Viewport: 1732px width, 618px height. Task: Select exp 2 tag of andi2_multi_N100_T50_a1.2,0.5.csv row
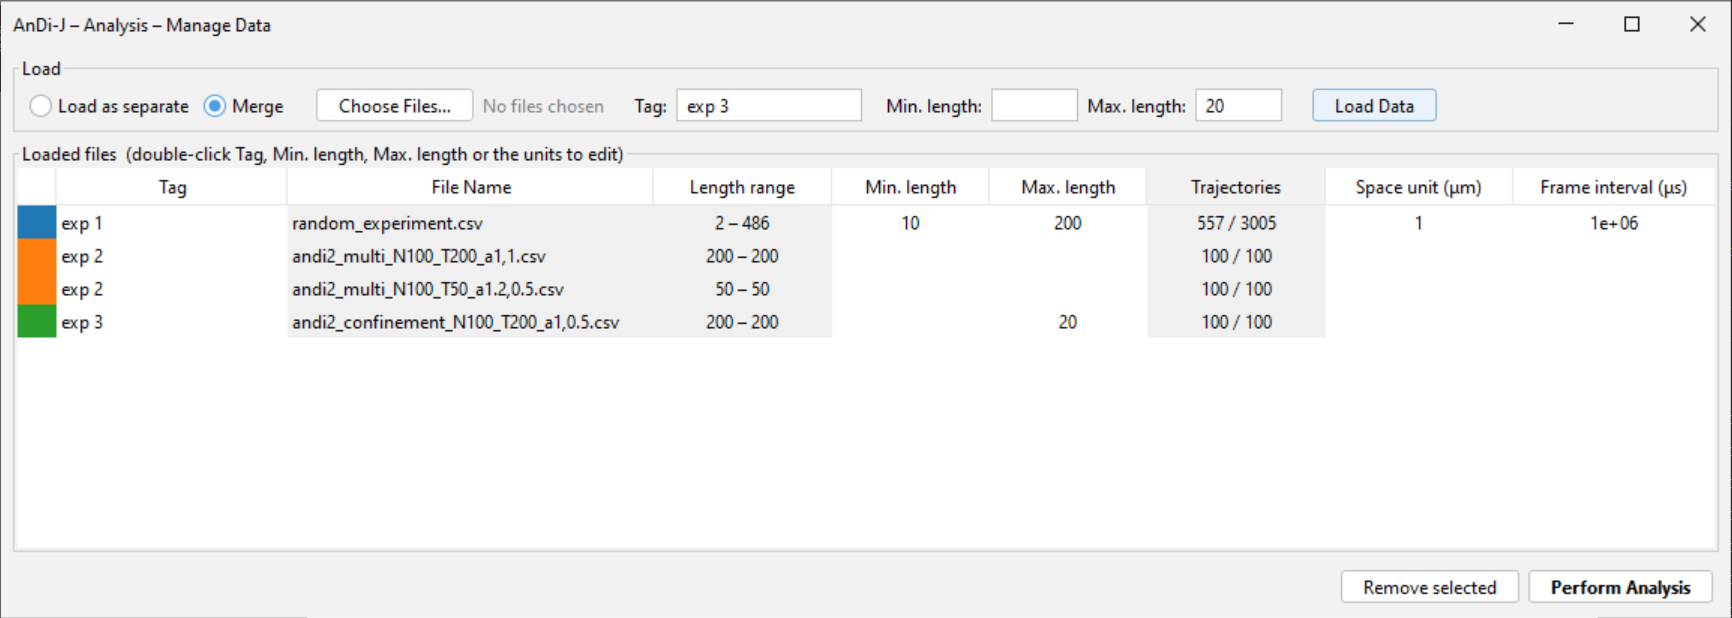click(x=172, y=289)
